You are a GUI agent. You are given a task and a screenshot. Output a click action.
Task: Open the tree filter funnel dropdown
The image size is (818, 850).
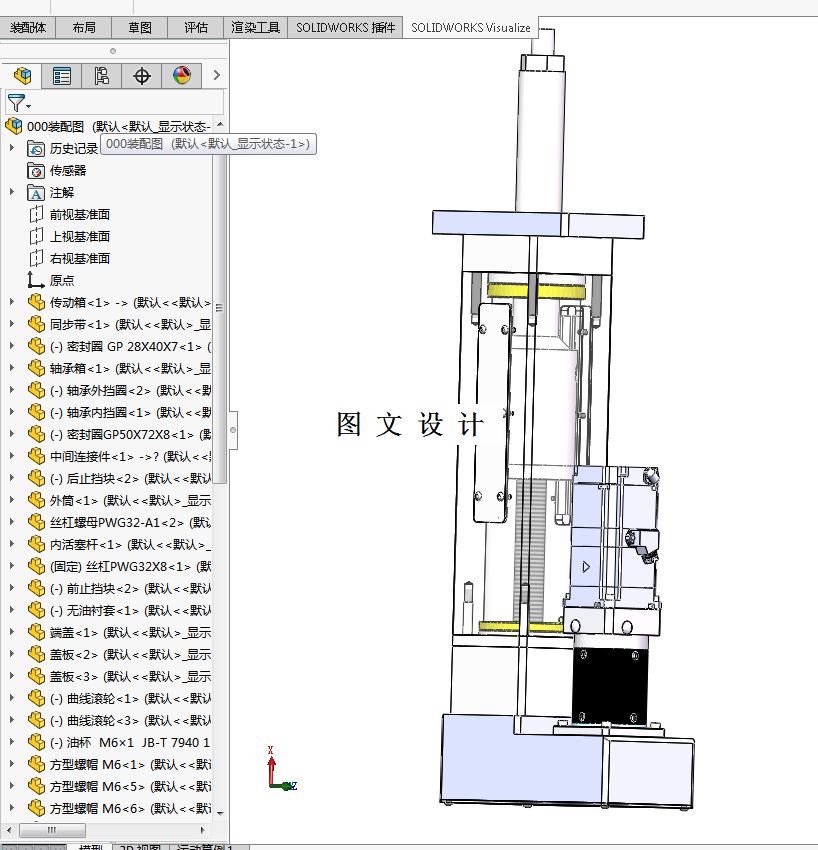pyautogui.click(x=18, y=102)
